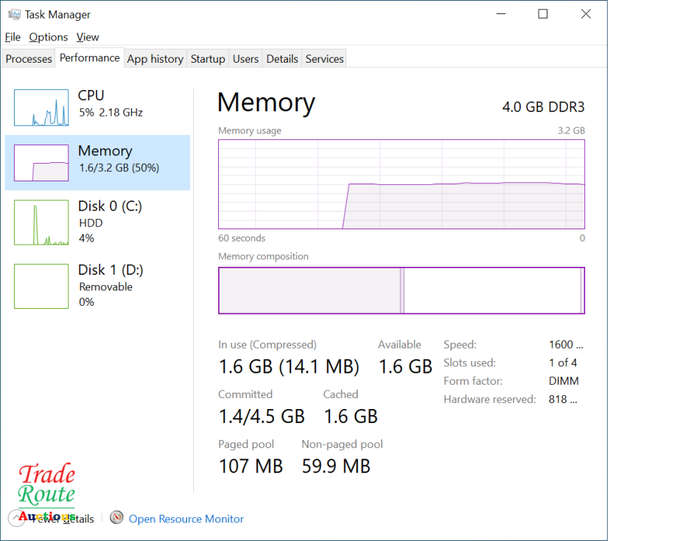Viewport: 700px width, 541px height.
Task: Click the Disk 0 (C:) activity graph
Action: 41,222
